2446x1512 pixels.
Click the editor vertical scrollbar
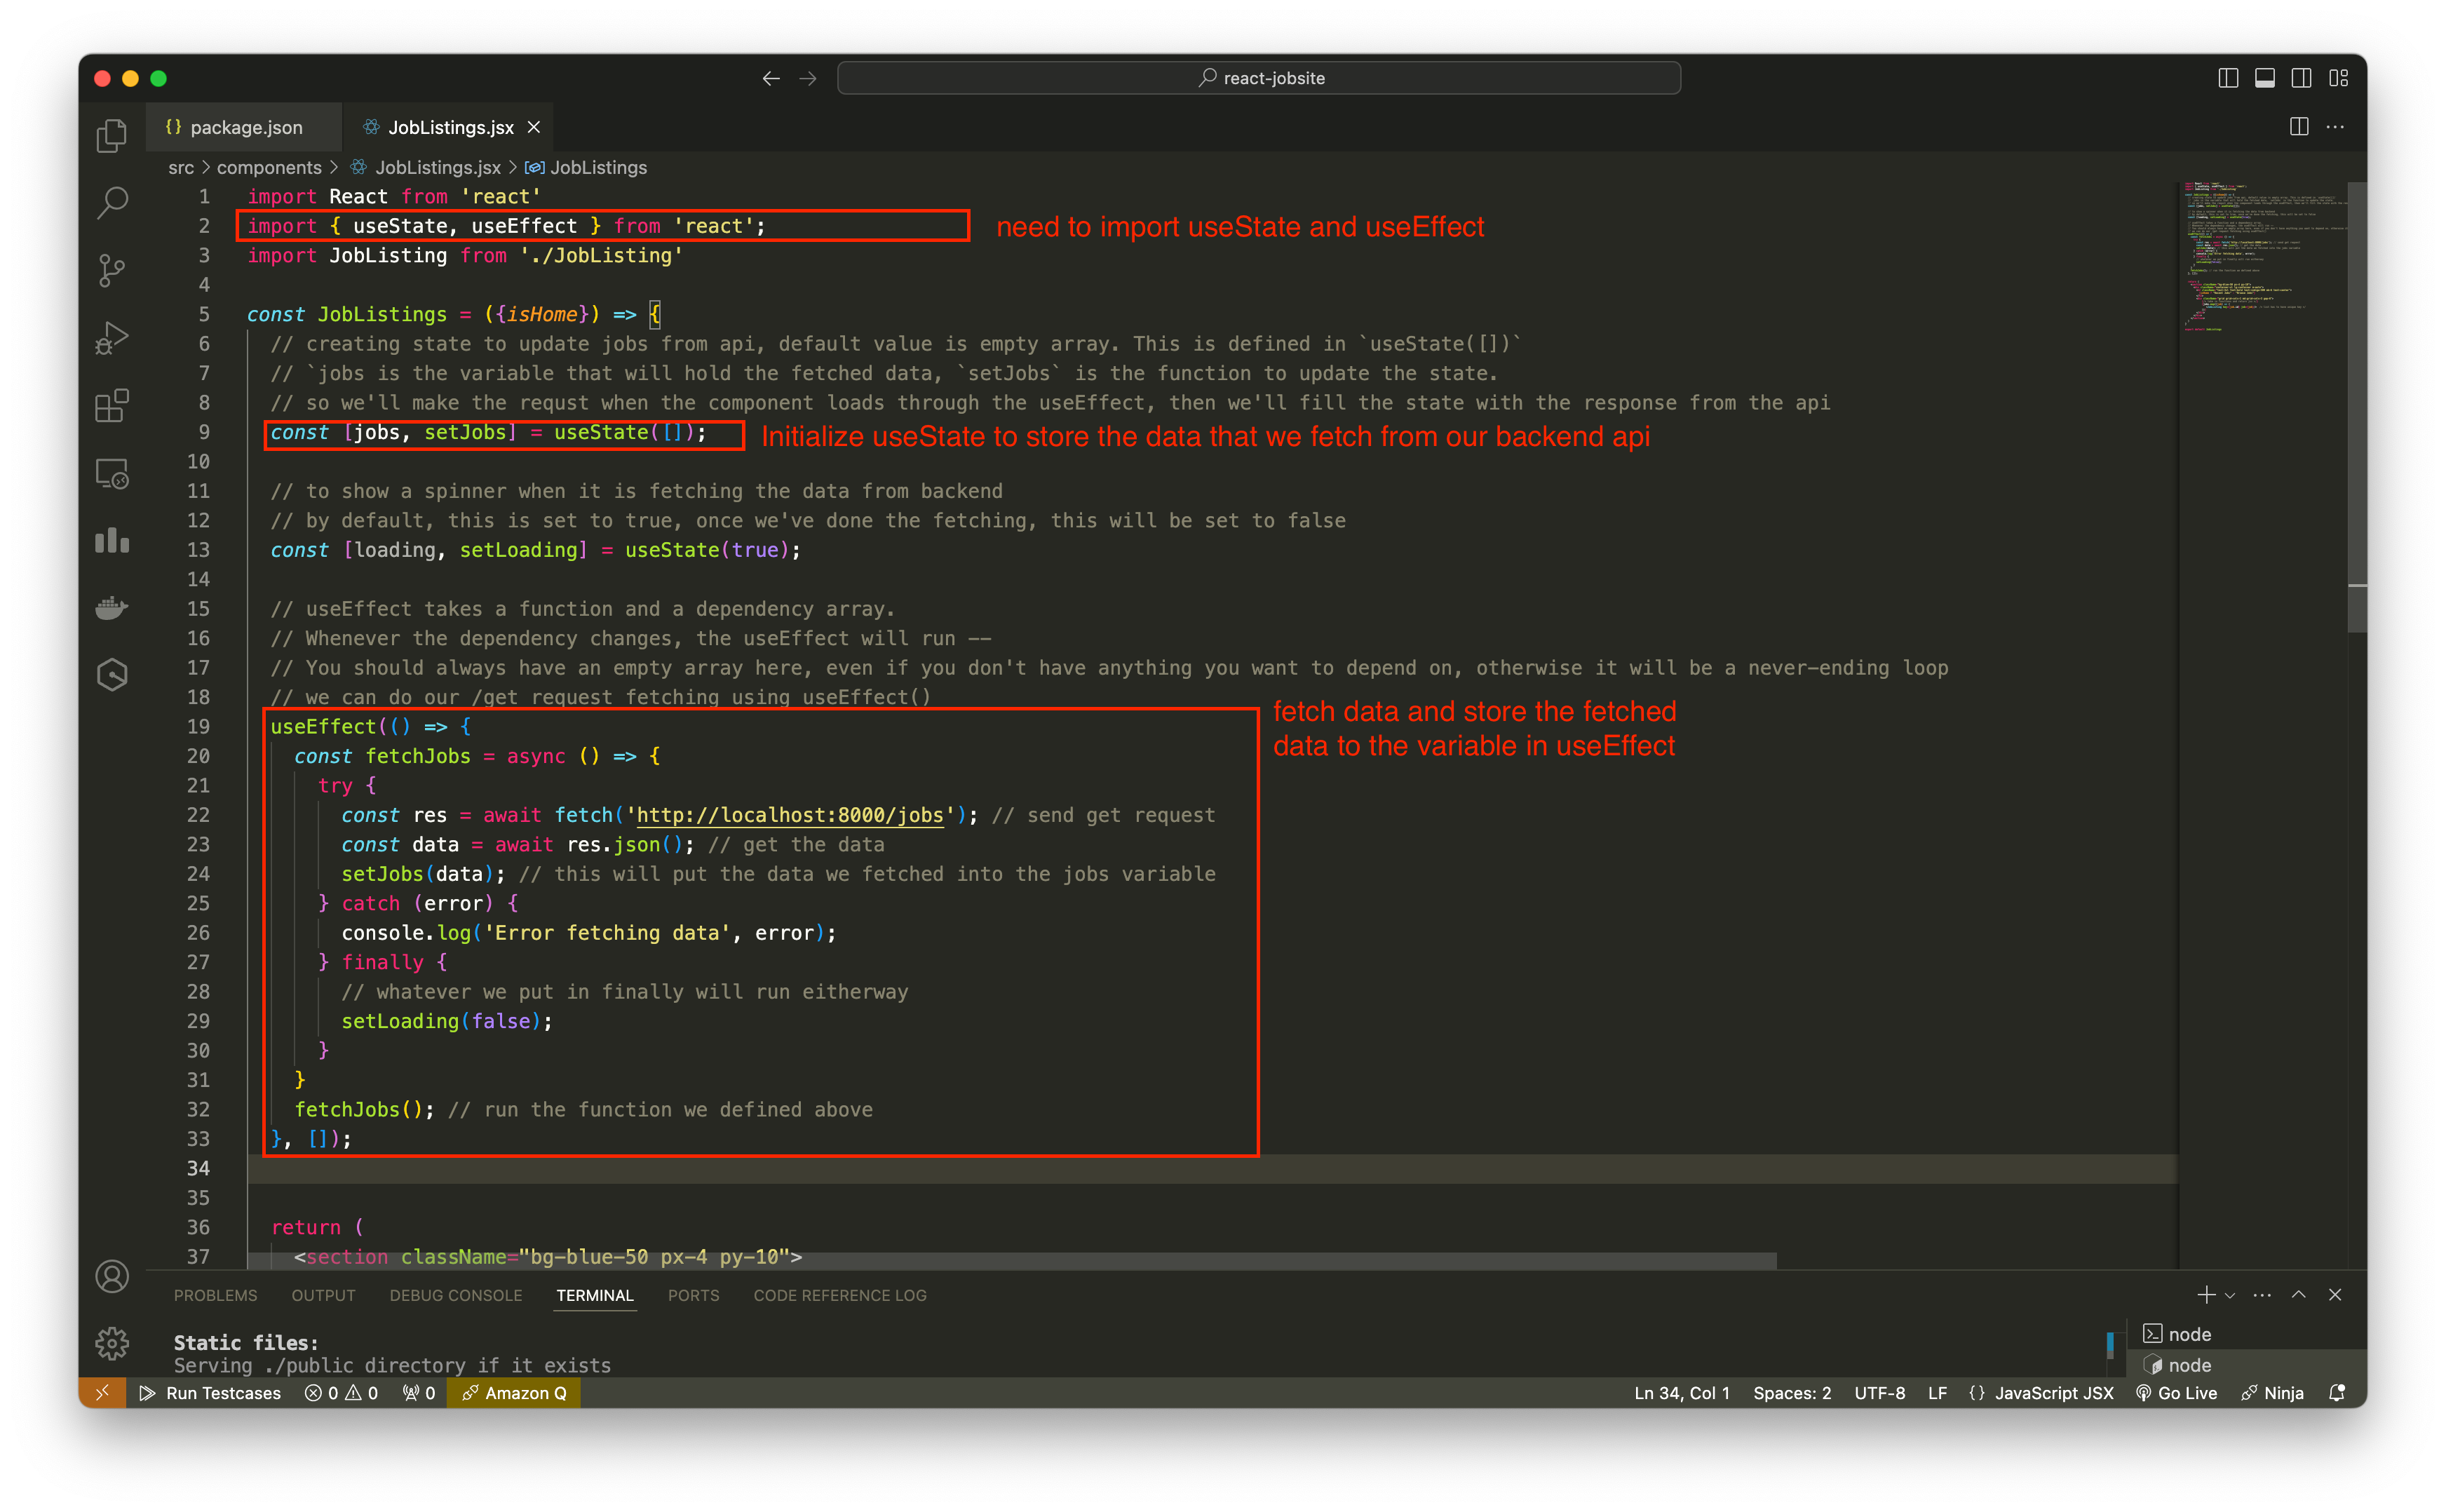tap(2356, 407)
